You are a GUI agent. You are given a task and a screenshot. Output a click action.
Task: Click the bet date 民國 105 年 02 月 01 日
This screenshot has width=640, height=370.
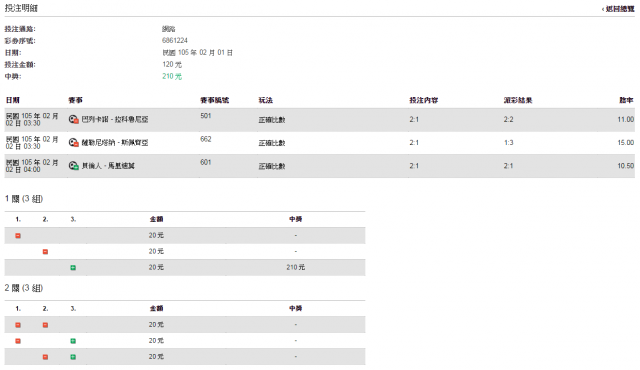(x=198, y=53)
